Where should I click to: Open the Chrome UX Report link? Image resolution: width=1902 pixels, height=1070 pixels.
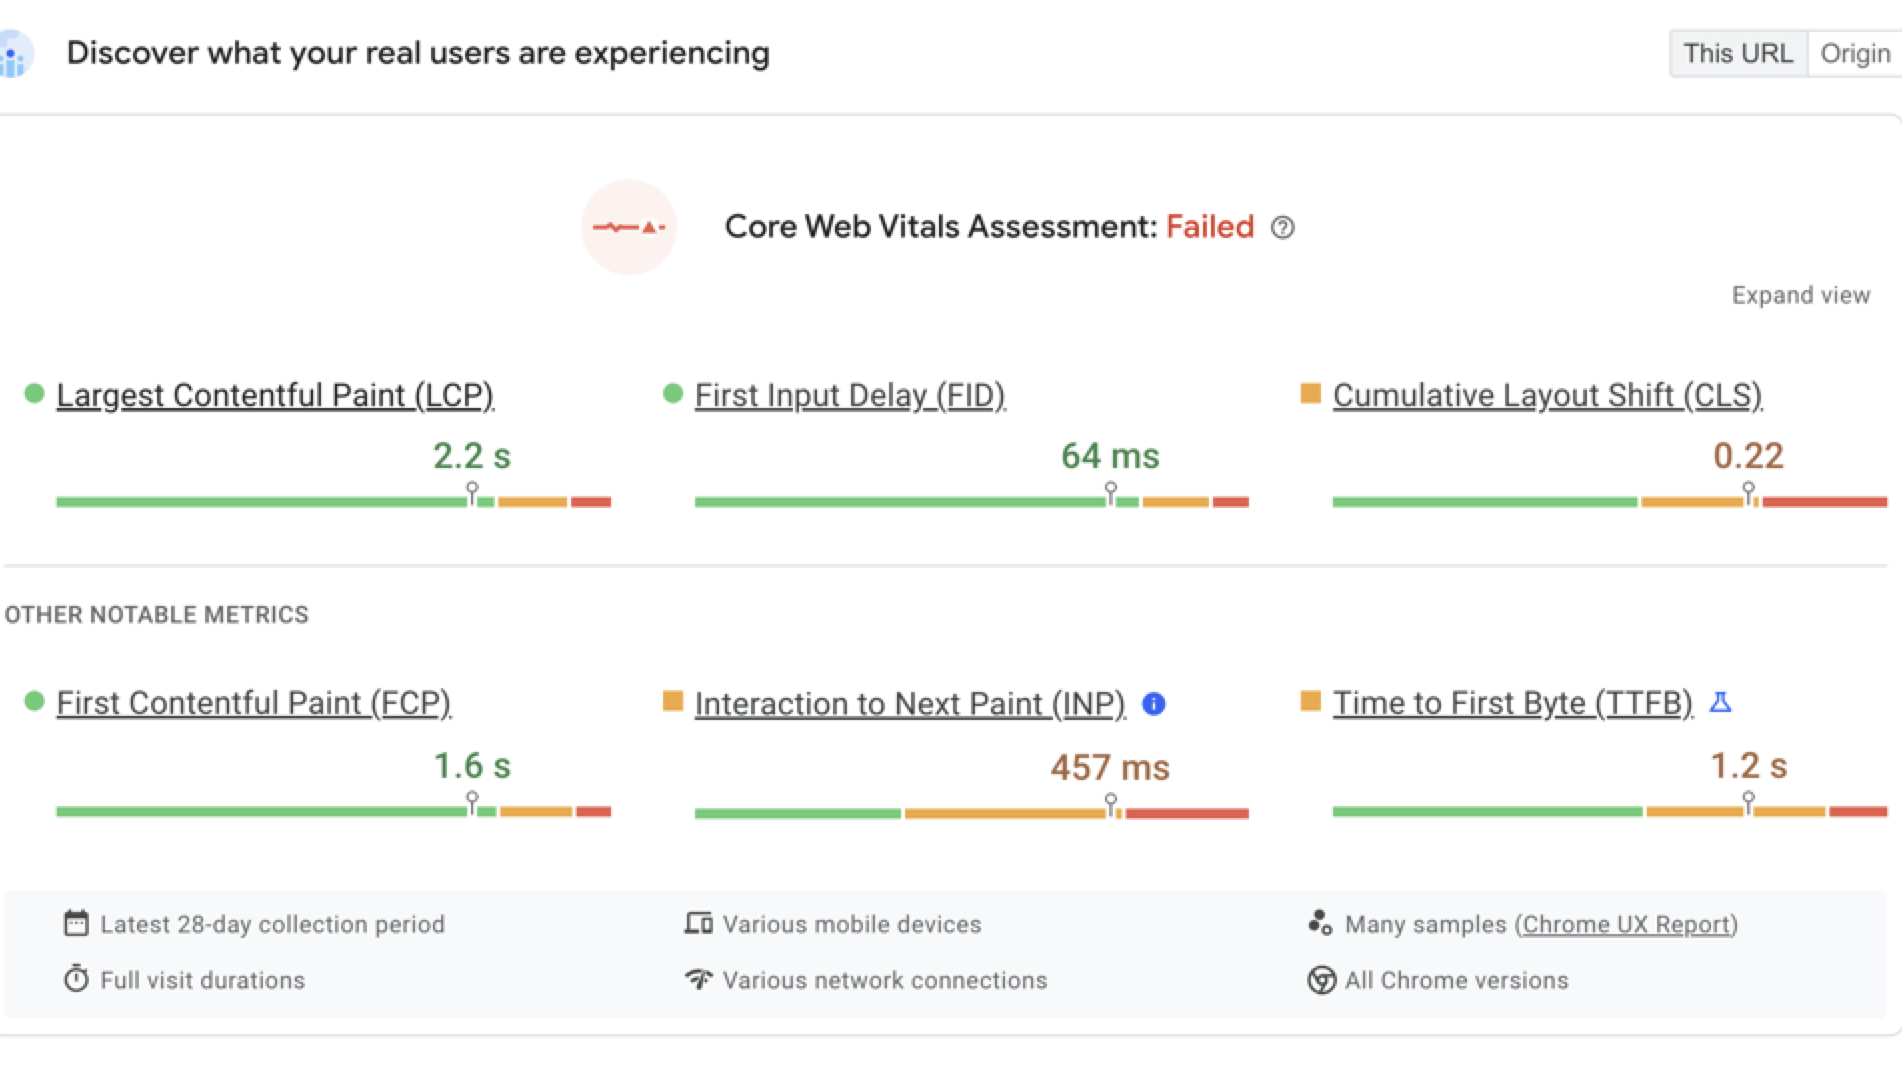(1627, 924)
